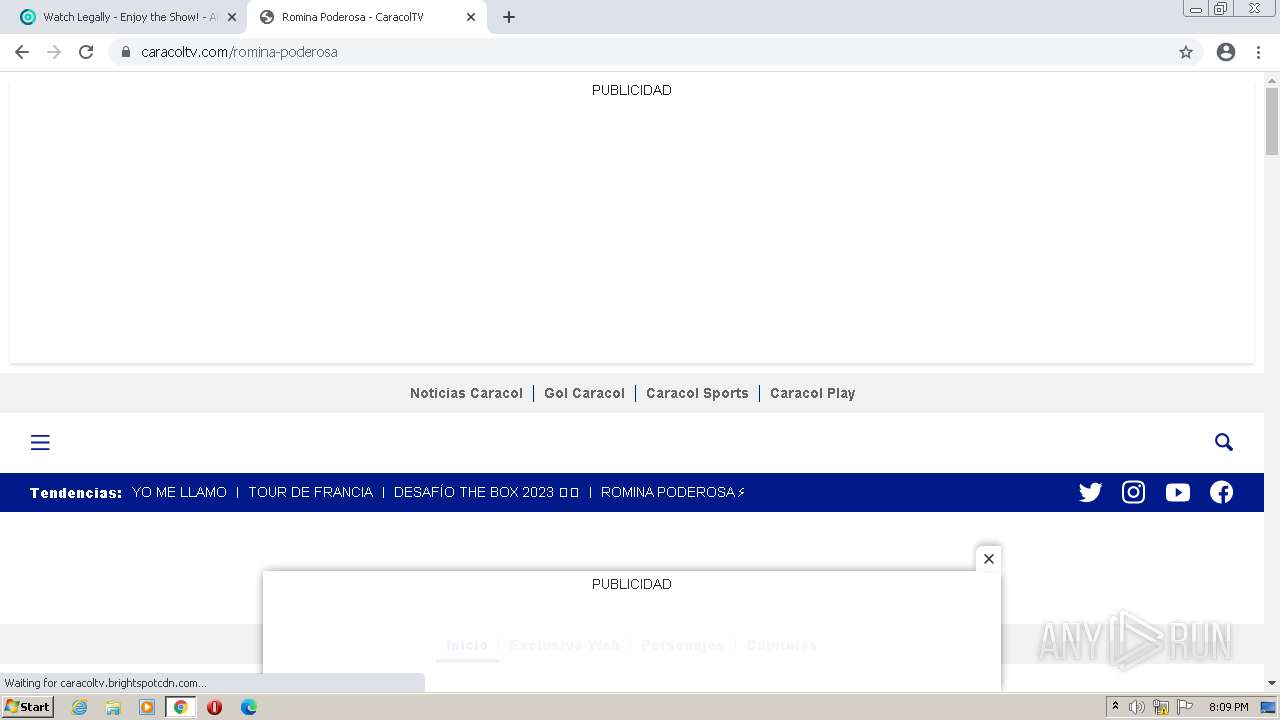Open the Windows Start menu
The image size is (1280, 720).
(27, 706)
